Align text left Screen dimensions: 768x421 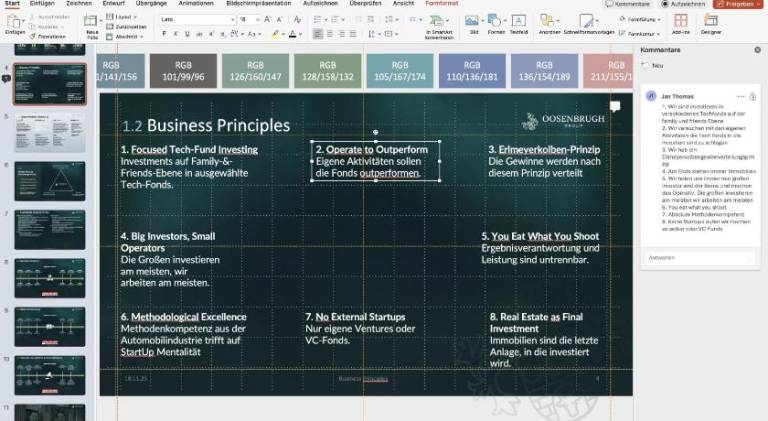(318, 34)
